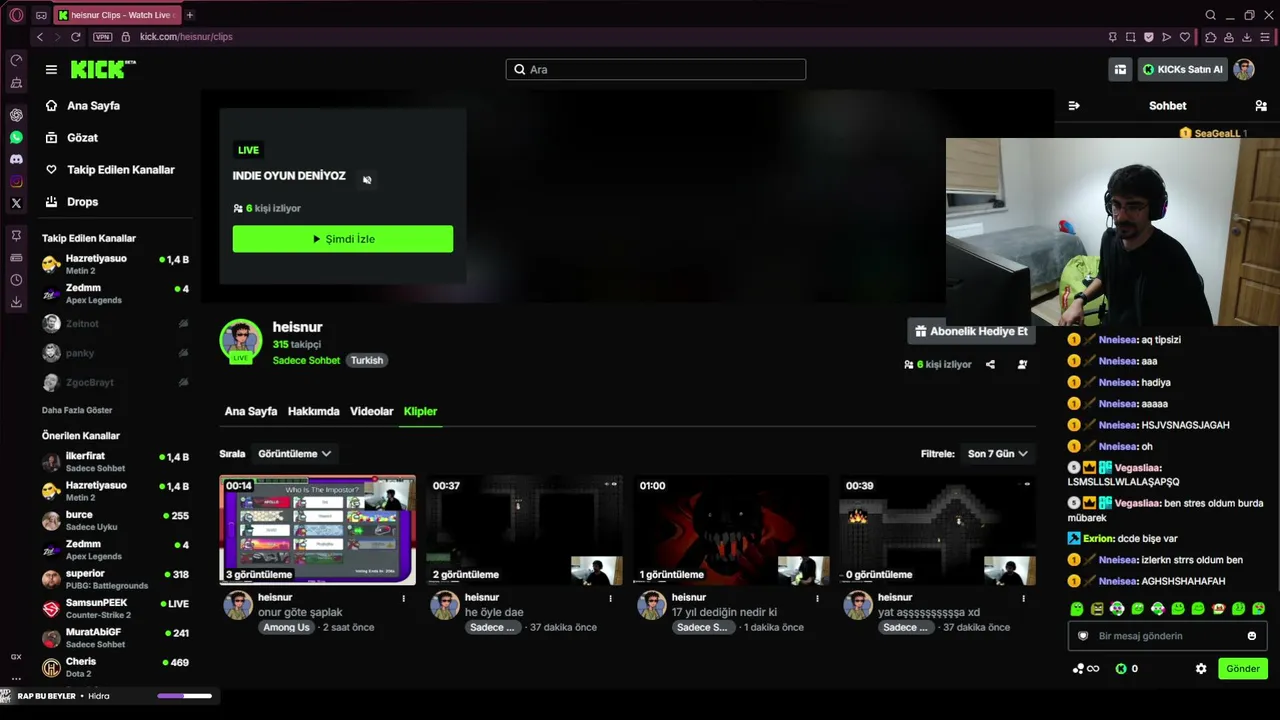
Task: Switch to the Ana Sayfa channel tab
Action: click(251, 411)
